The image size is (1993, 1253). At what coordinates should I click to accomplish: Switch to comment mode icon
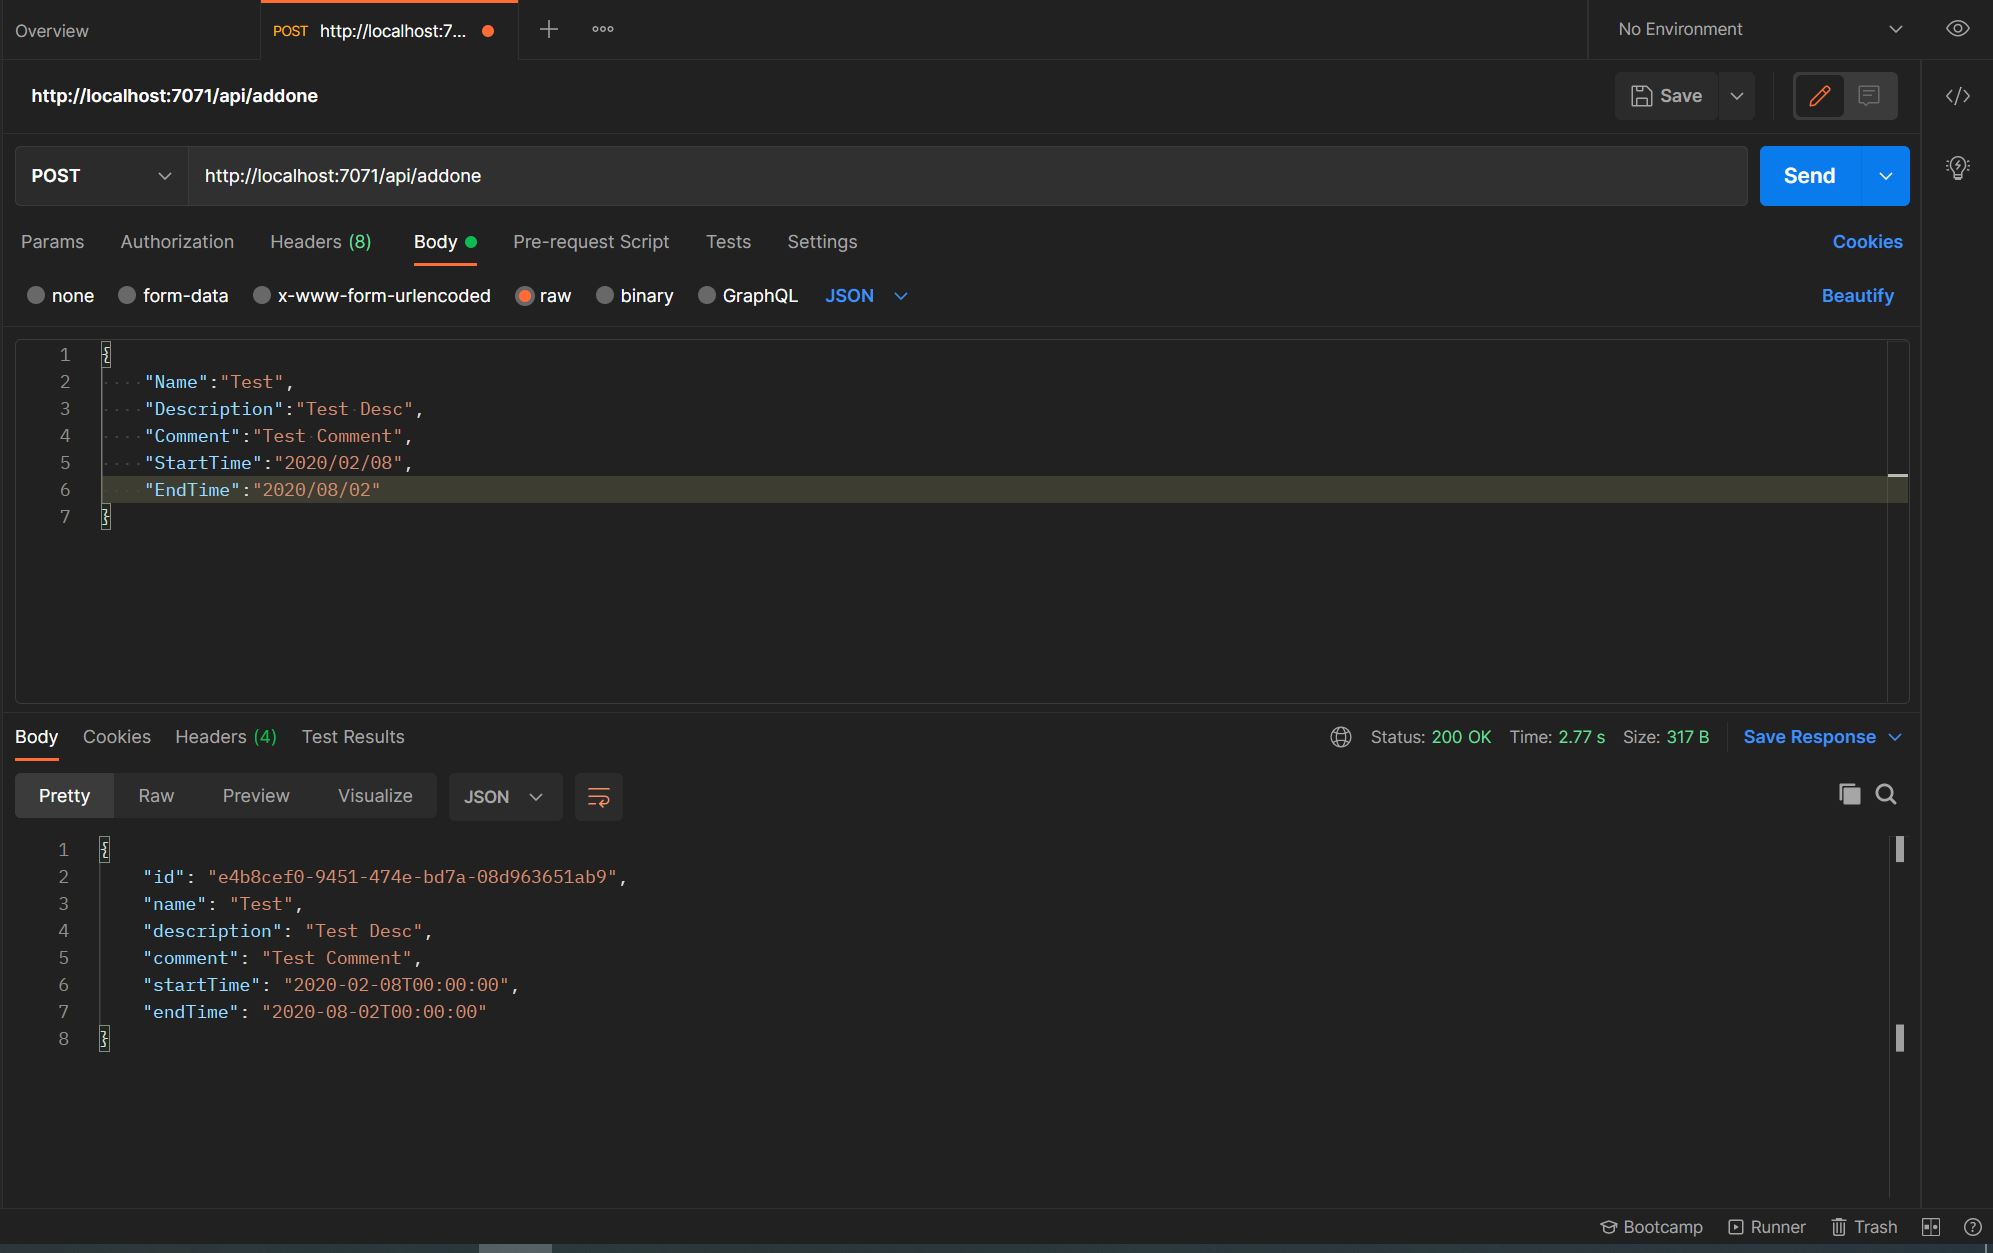point(1869,96)
